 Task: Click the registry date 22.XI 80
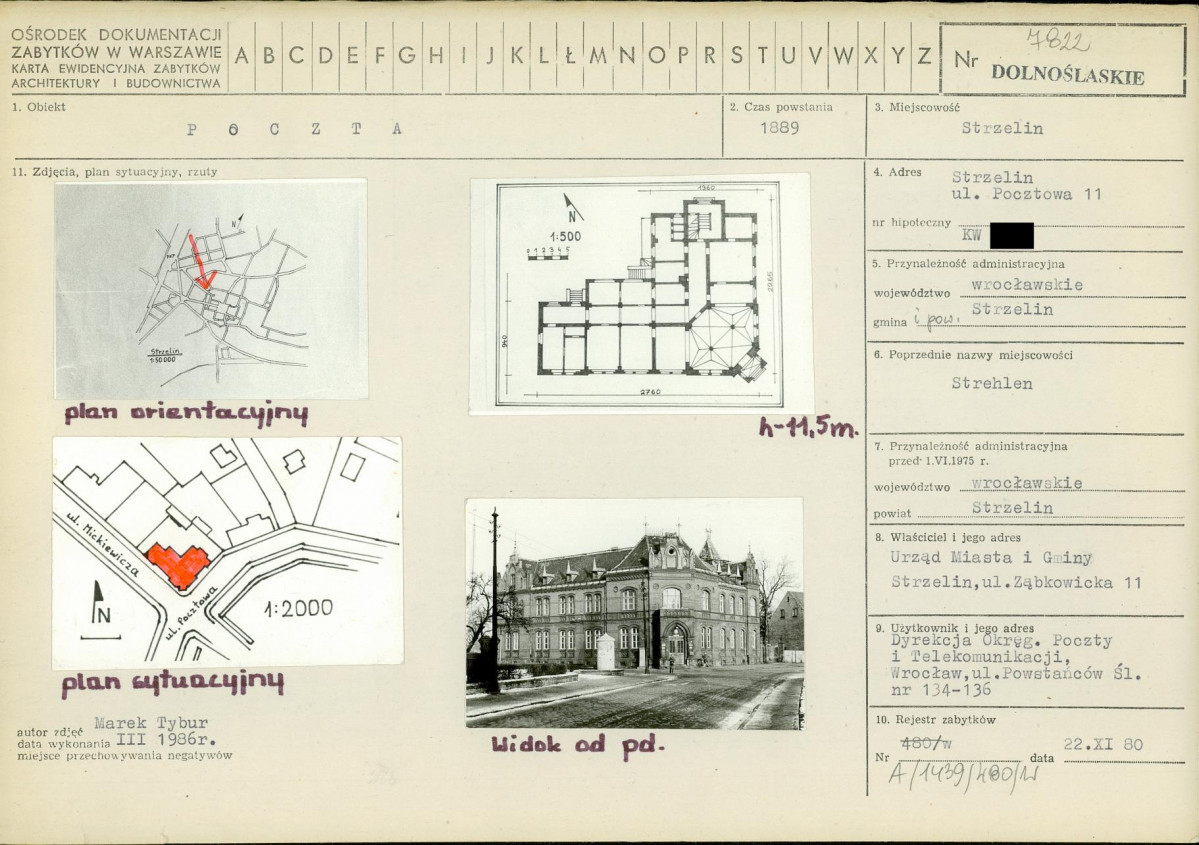(x=1103, y=744)
